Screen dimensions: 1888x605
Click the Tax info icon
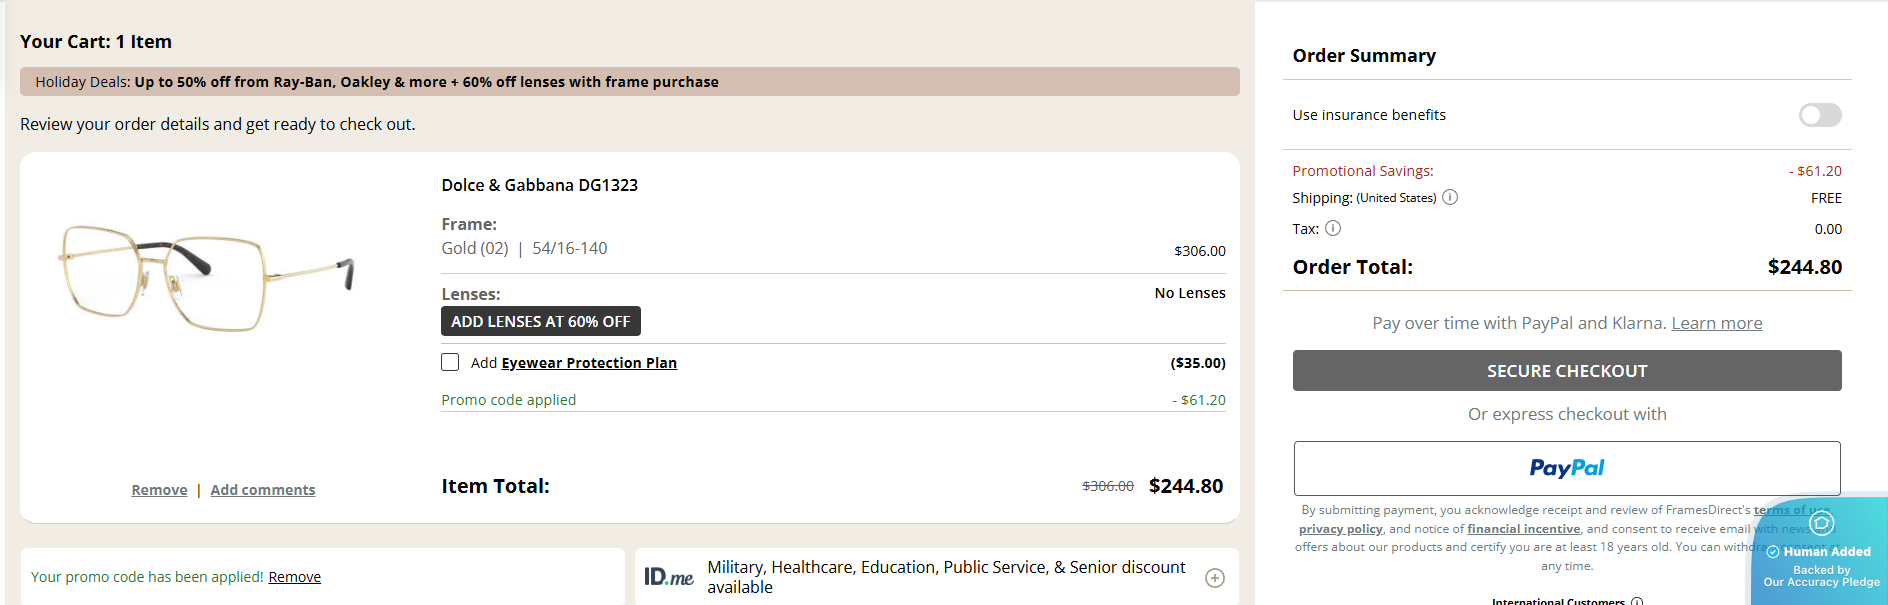click(1333, 228)
